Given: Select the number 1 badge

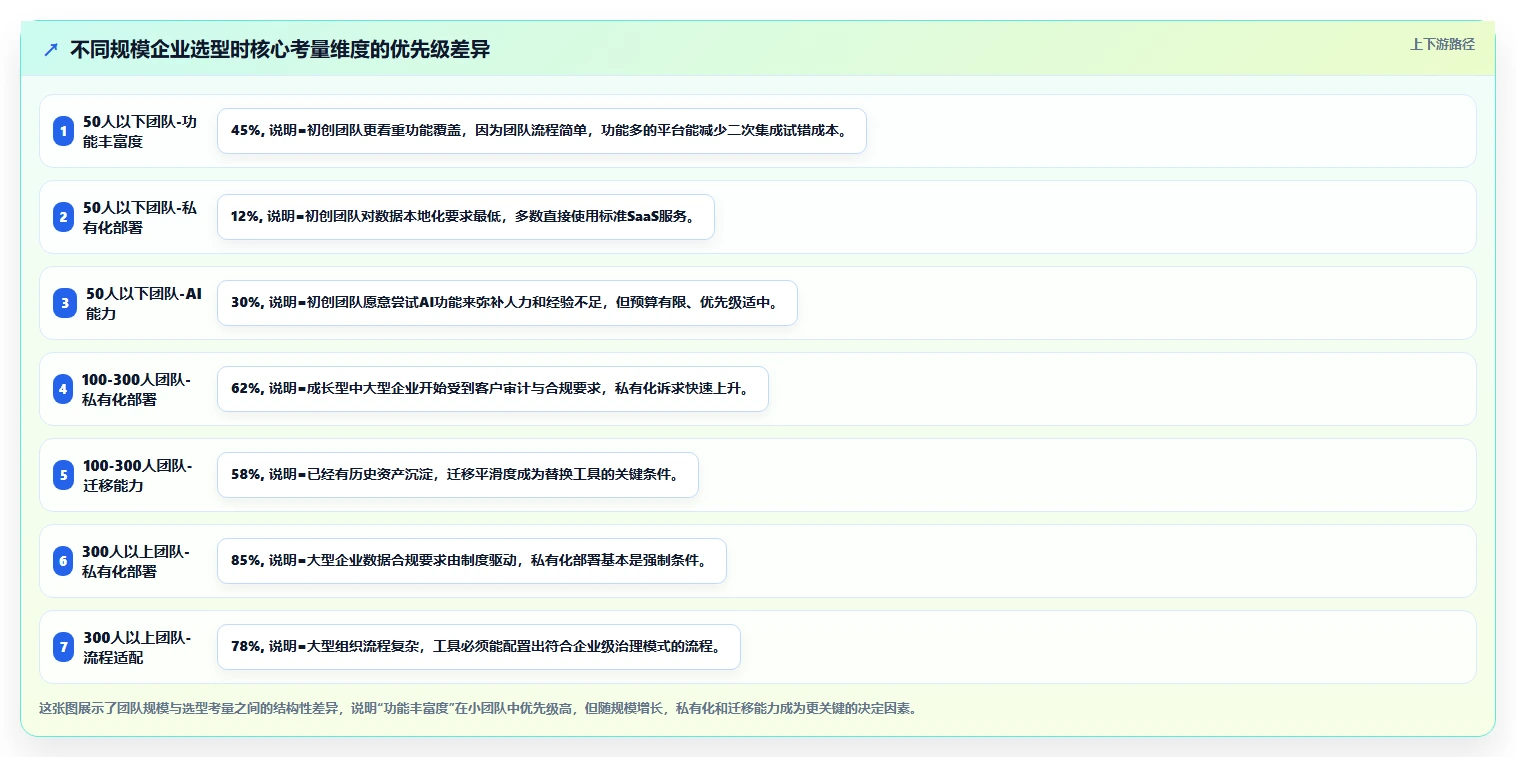Looking at the screenshot, I should click(x=64, y=131).
